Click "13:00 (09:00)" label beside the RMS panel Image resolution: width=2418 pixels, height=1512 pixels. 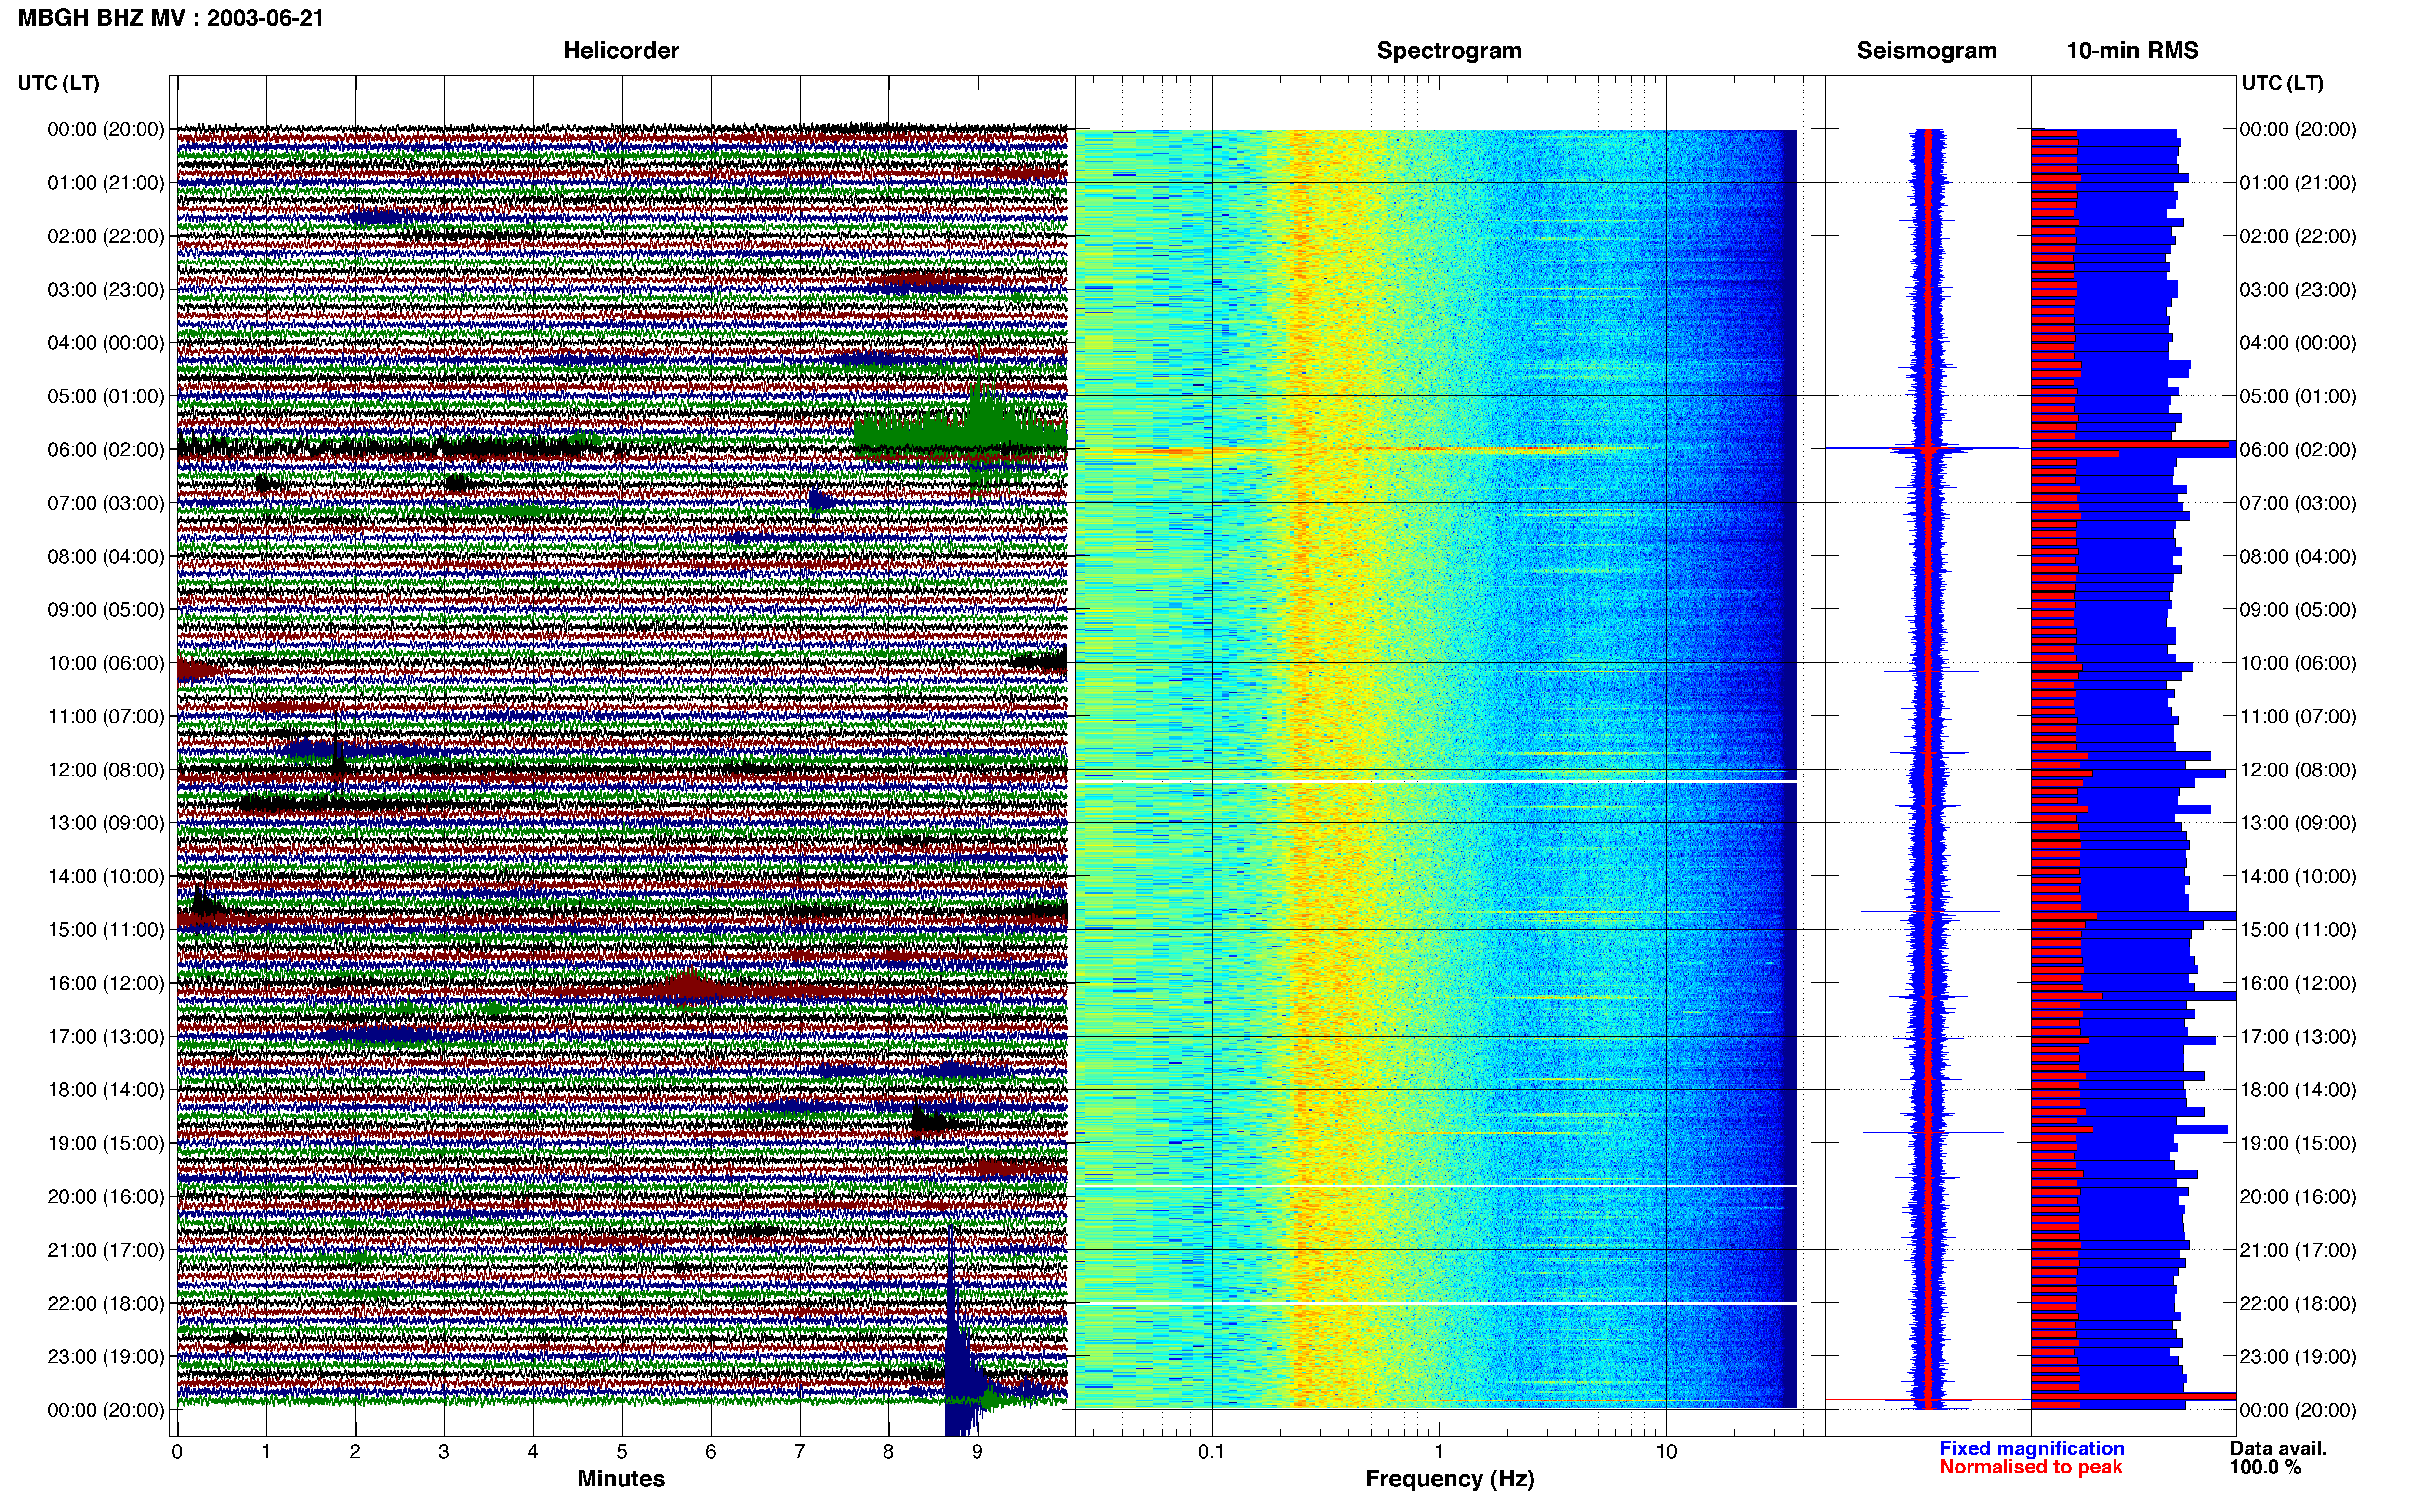[2298, 823]
